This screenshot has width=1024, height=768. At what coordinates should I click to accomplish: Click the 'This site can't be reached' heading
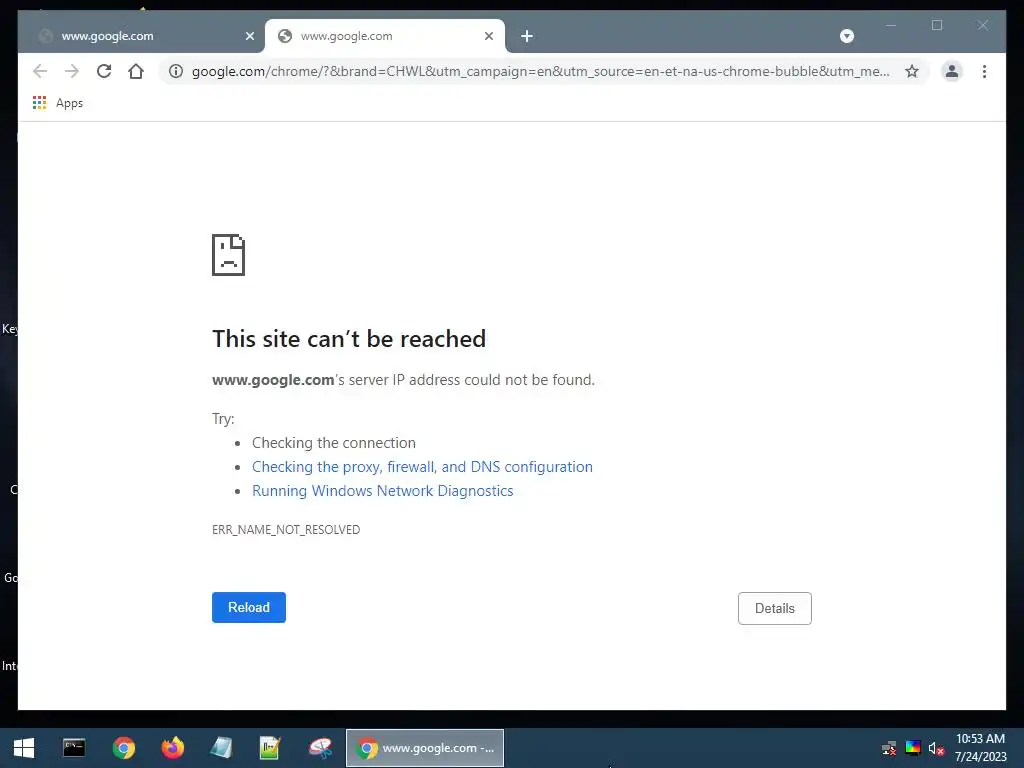tap(349, 339)
